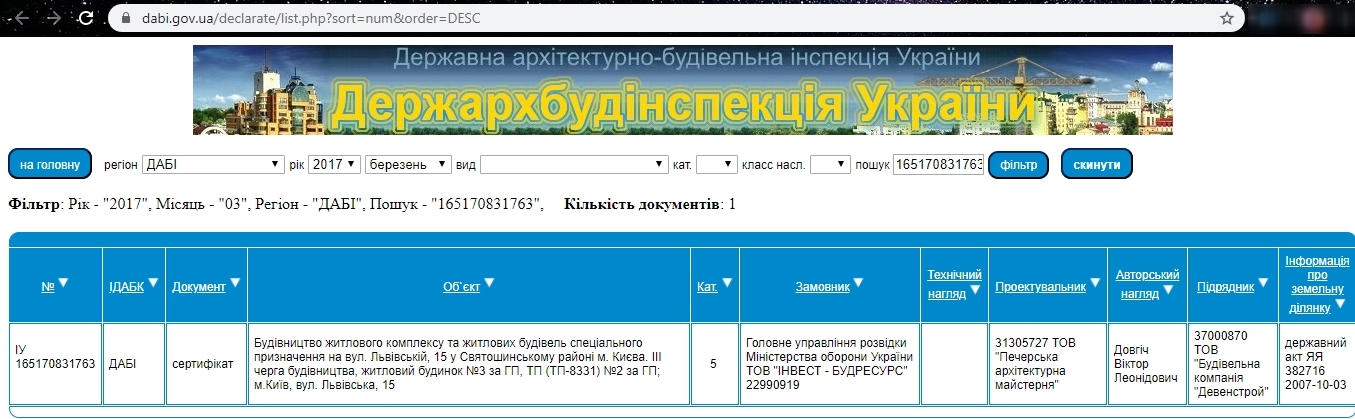Image resolution: width=1355 pixels, height=419 pixels.
Task: Click the sort arrow next to ІДАБК header
Action: pos(153,284)
